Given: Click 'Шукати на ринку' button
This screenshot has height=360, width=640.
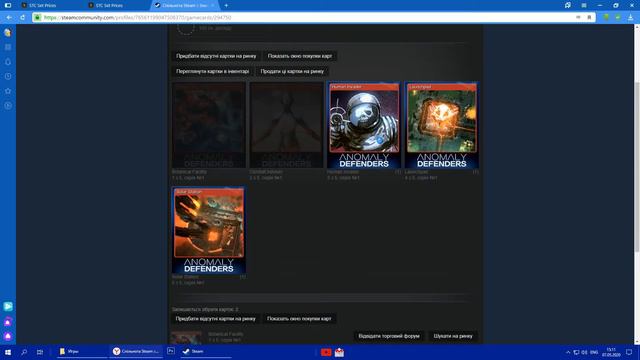Looking at the screenshot, I should [x=453, y=336].
